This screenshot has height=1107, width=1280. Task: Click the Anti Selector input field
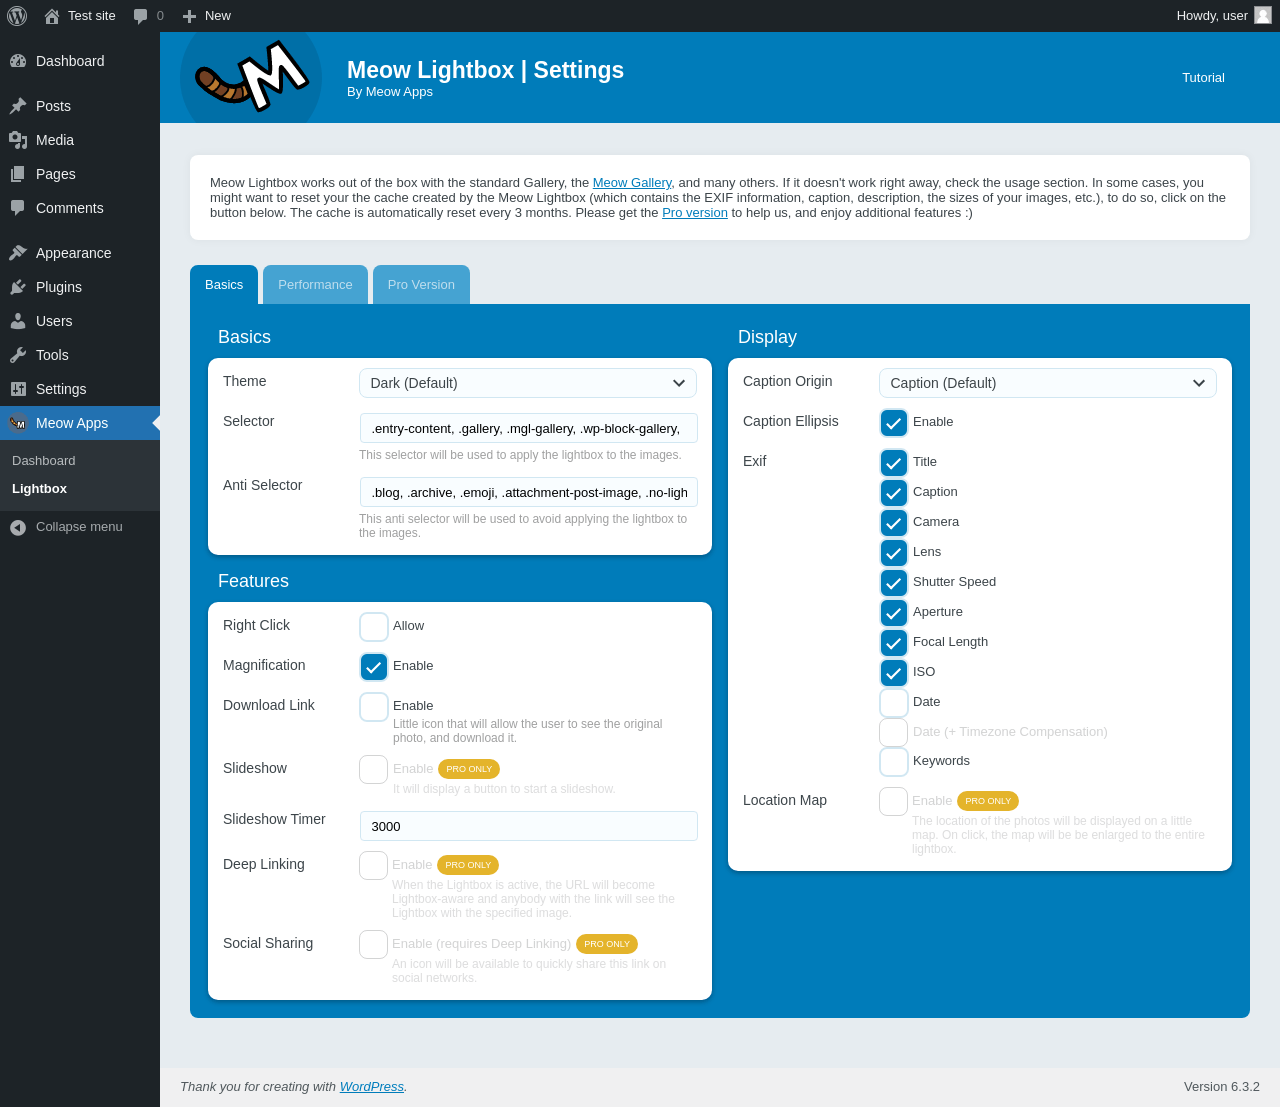coord(529,492)
